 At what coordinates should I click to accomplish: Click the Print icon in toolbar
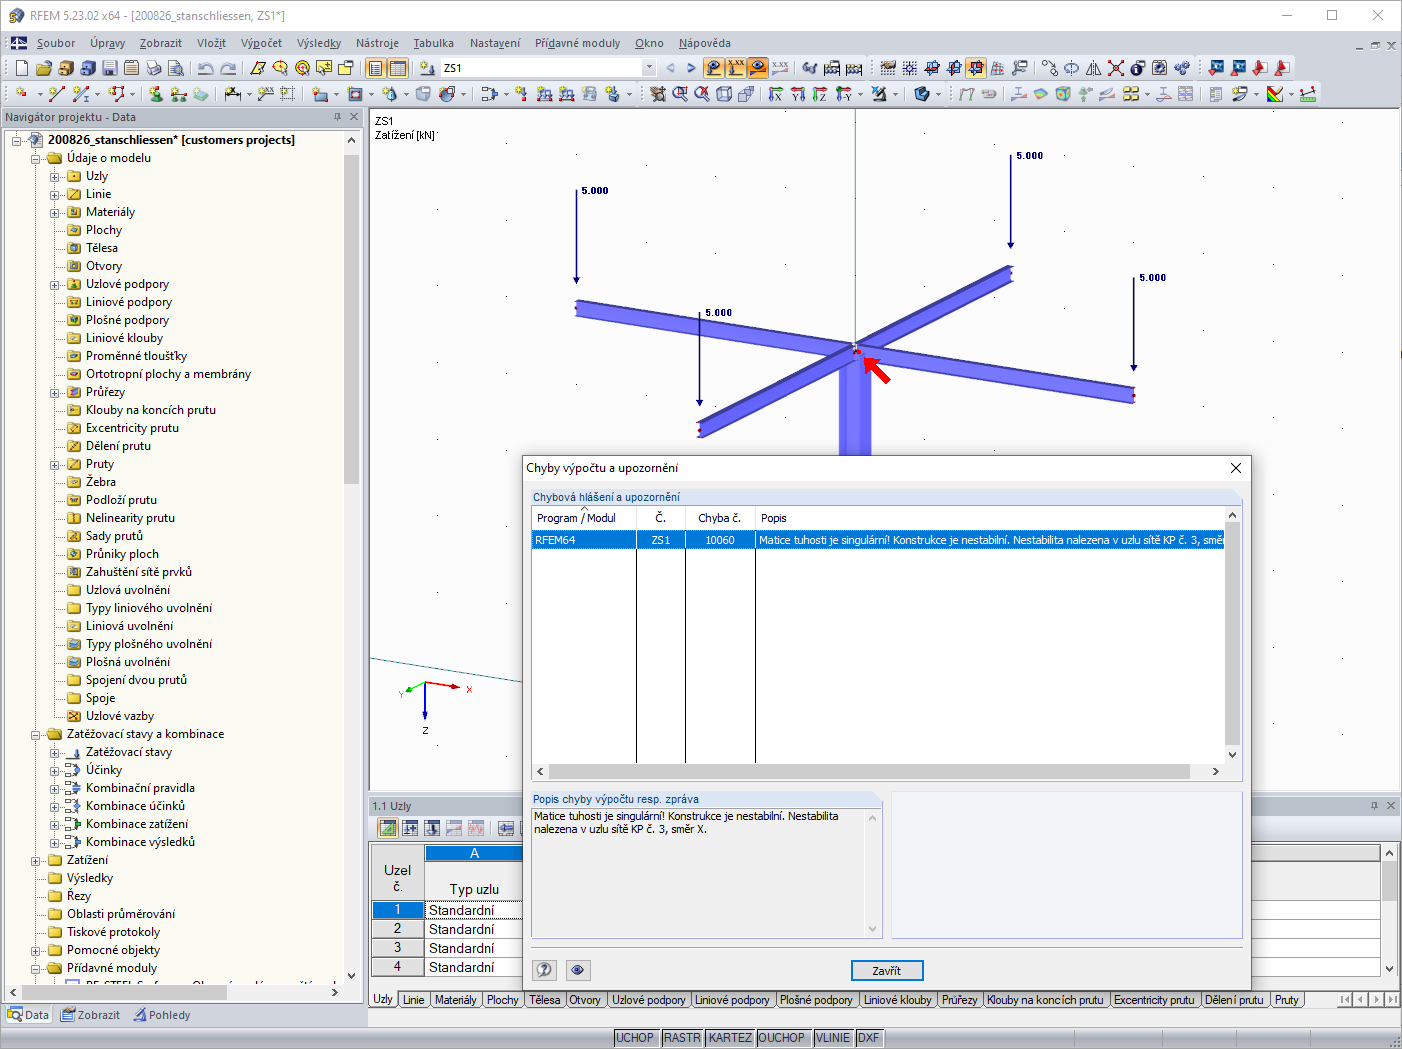pos(154,68)
